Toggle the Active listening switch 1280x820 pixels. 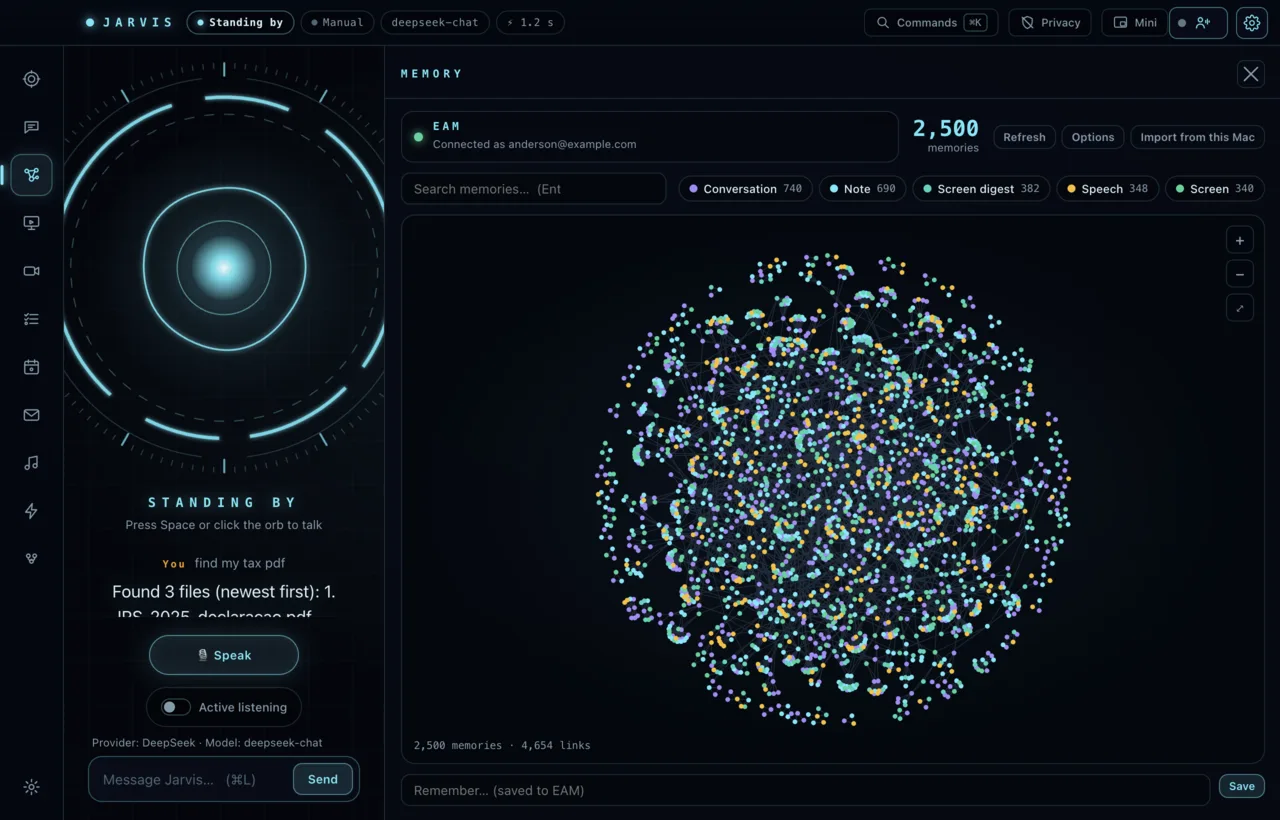[x=176, y=707]
